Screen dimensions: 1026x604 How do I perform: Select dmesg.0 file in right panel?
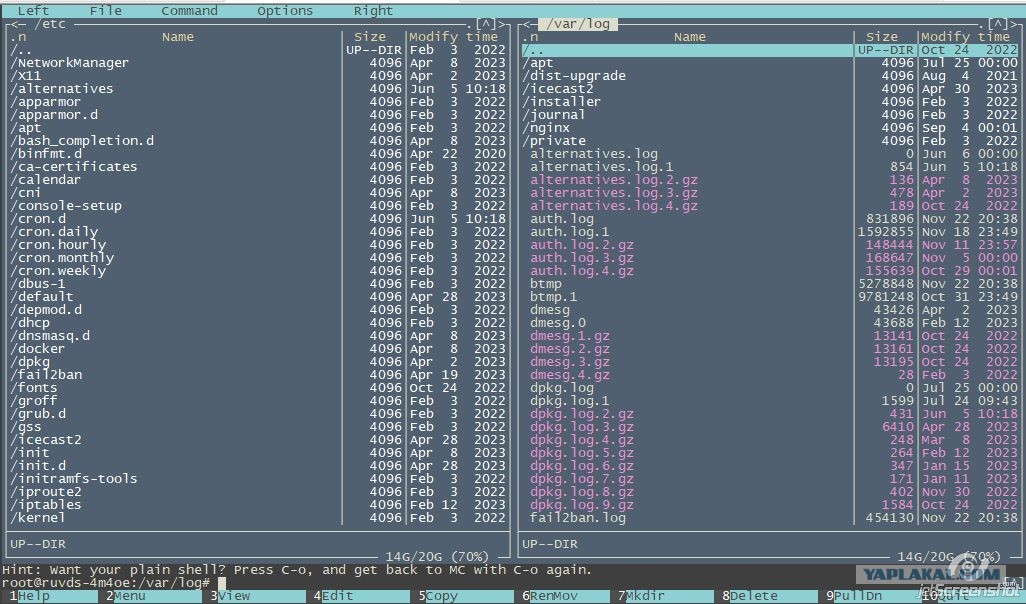(x=770, y=323)
